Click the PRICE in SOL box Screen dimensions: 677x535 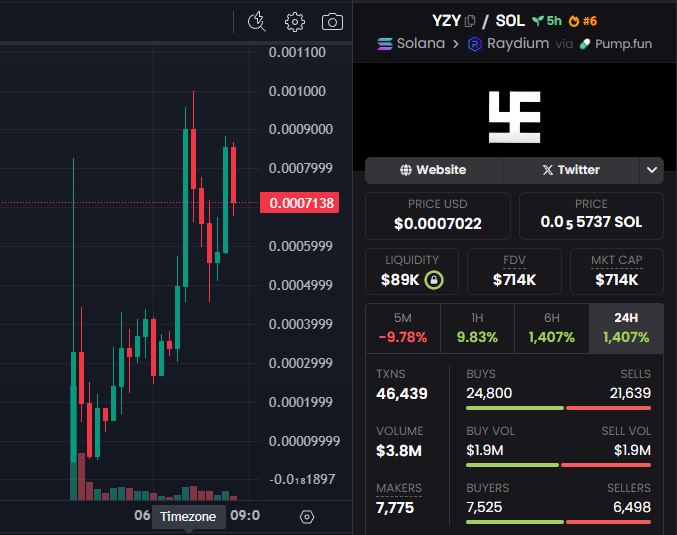point(591,216)
